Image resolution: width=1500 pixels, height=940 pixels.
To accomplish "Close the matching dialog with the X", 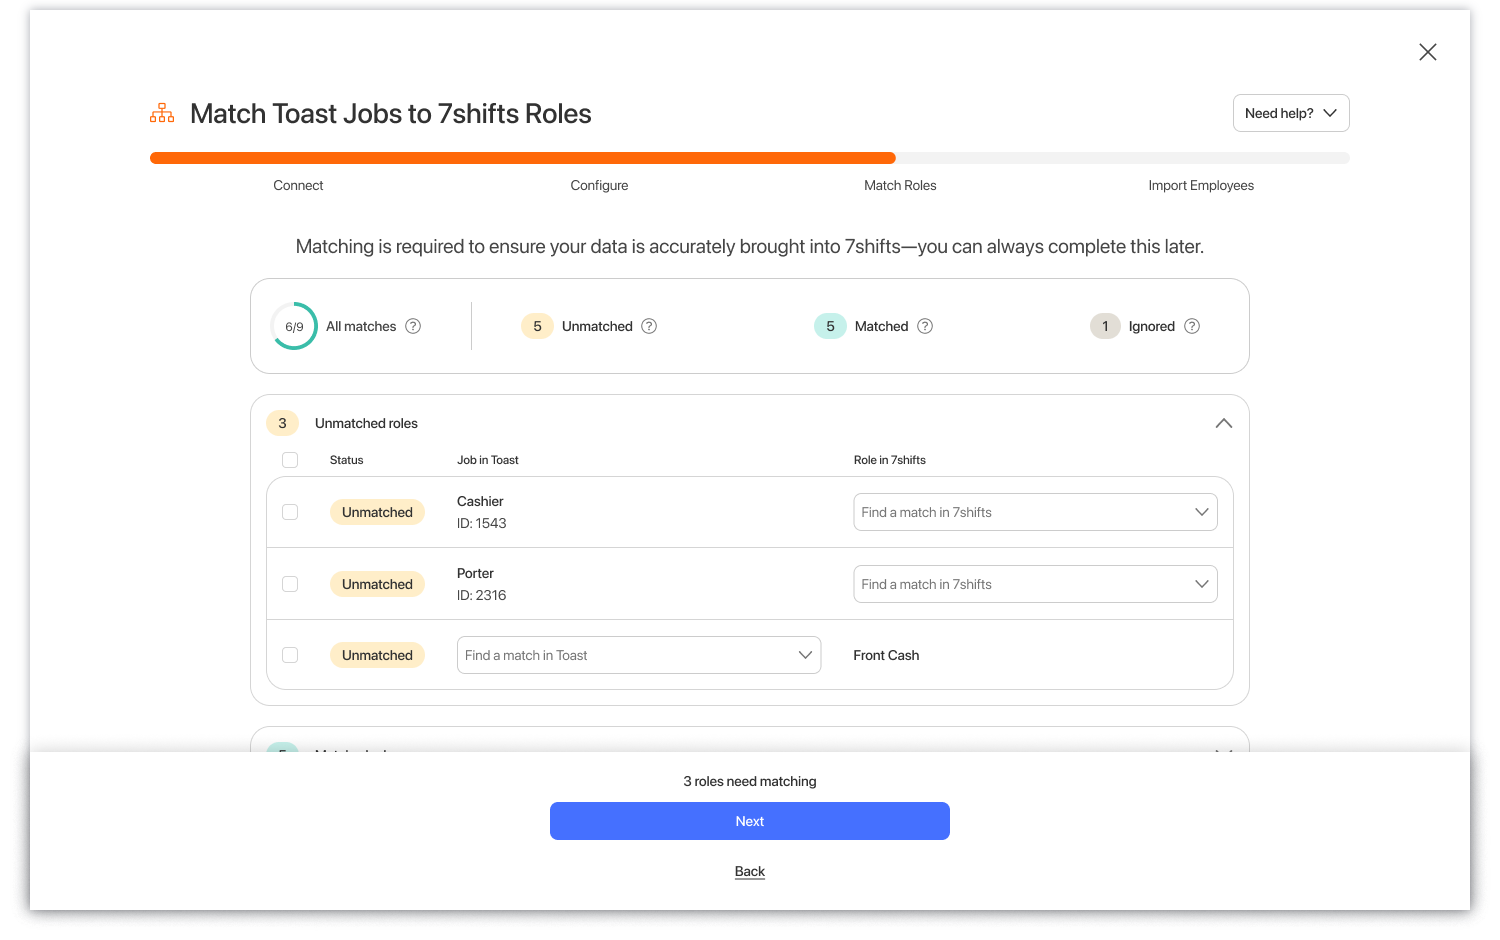I will 1427,52.
